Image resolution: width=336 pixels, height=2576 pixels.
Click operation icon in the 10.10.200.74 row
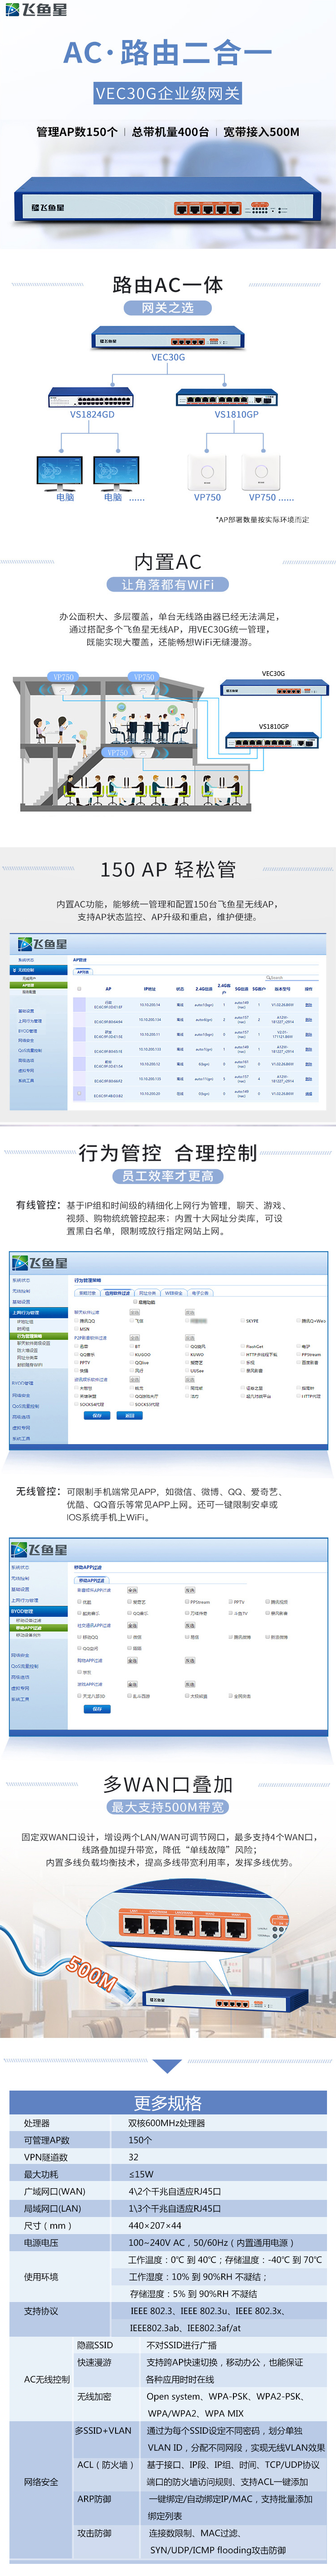click(x=308, y=1005)
